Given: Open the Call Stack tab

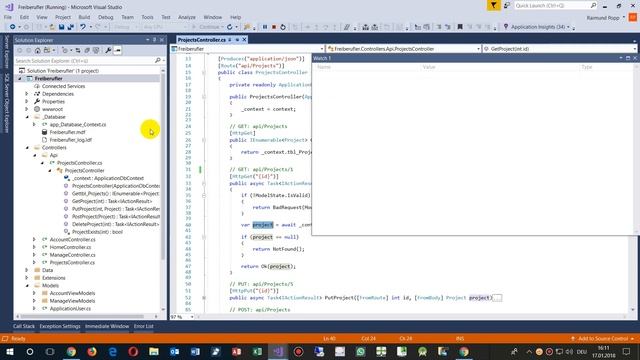Looking at the screenshot, I should 24,326.
